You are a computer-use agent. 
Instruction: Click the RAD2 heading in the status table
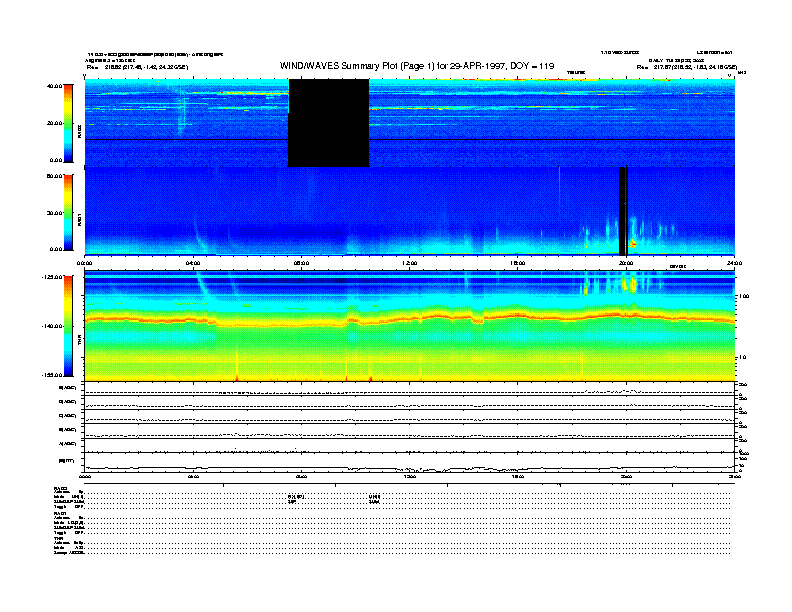click(x=61, y=488)
